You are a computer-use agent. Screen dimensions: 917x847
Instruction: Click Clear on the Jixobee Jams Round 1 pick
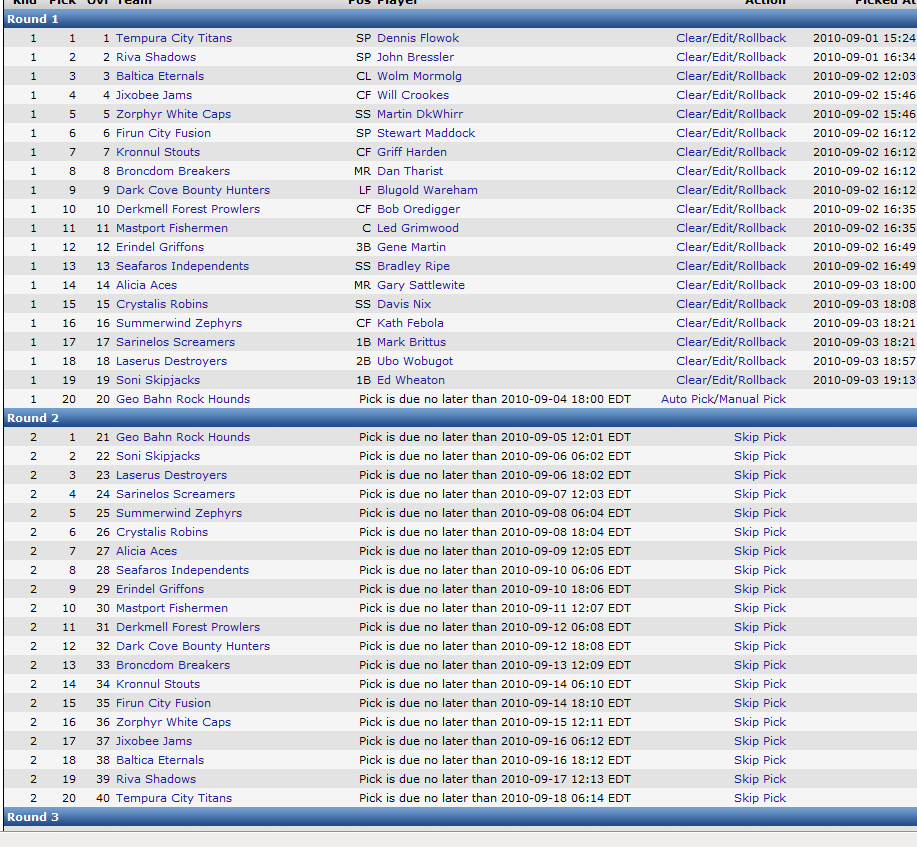pyautogui.click(x=691, y=95)
